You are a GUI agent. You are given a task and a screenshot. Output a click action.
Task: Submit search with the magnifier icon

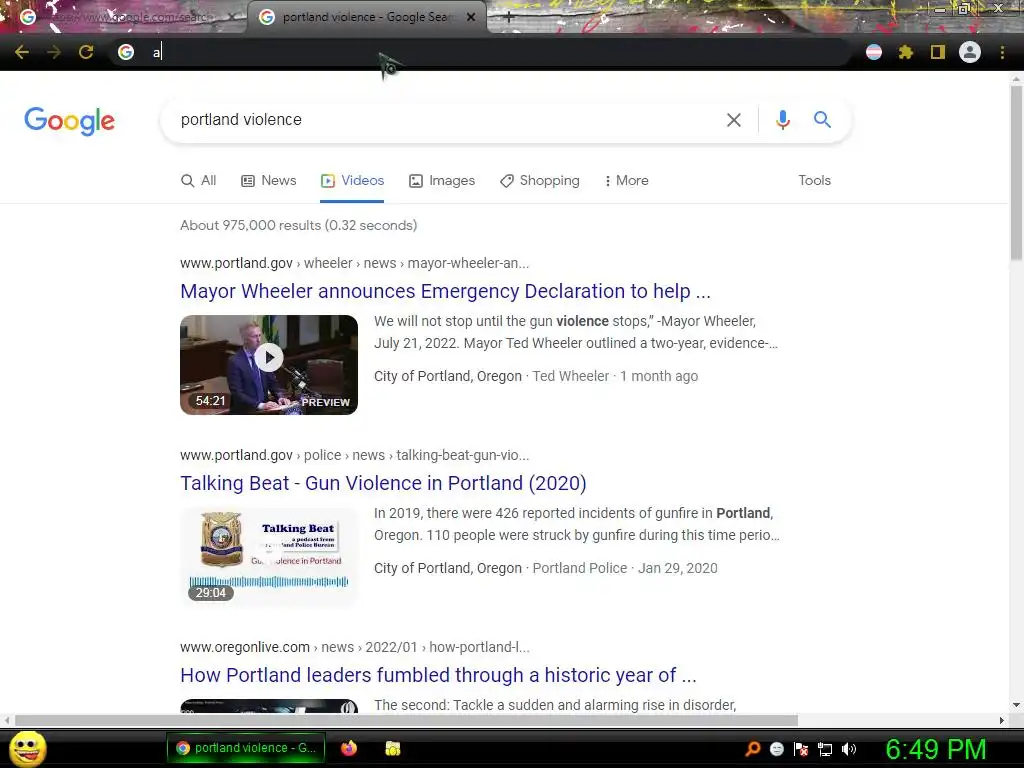[x=822, y=120]
